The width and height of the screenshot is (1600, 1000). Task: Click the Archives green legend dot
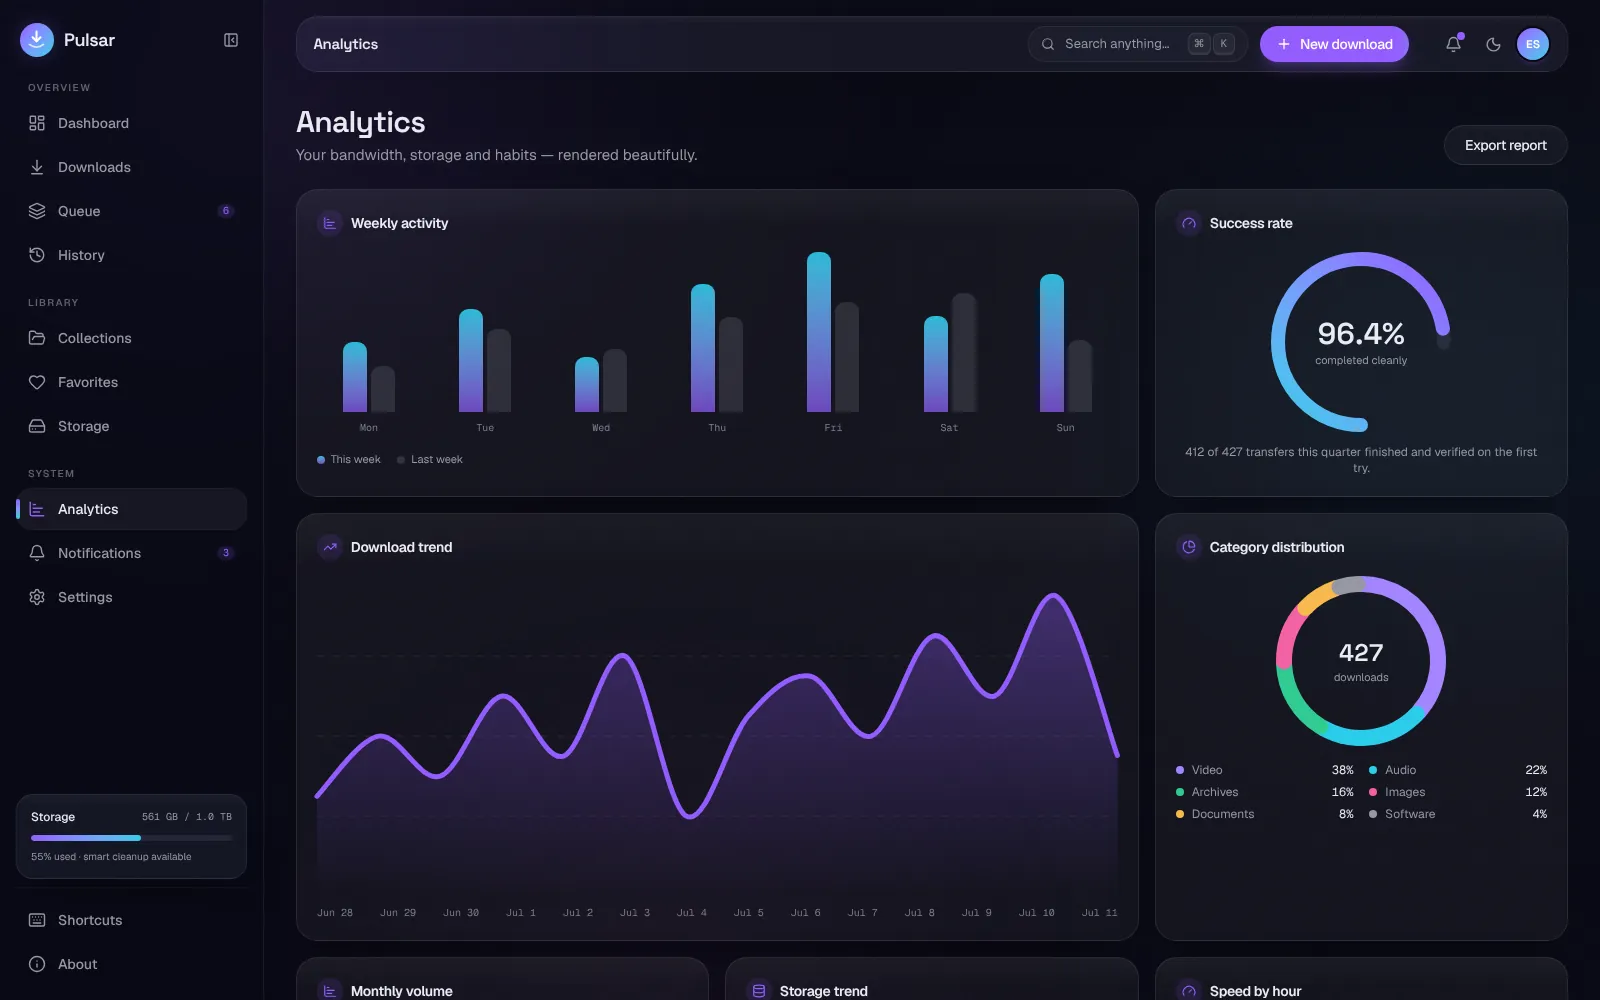coord(1180,792)
